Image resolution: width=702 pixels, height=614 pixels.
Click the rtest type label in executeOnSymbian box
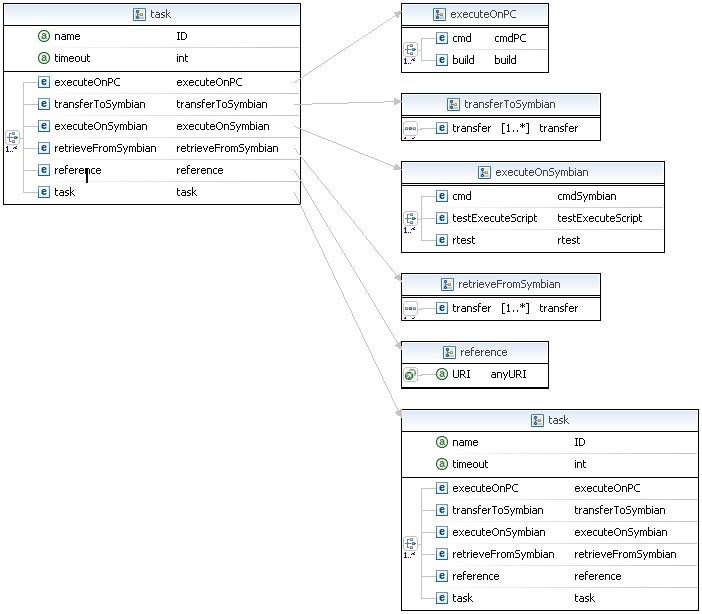569,240
